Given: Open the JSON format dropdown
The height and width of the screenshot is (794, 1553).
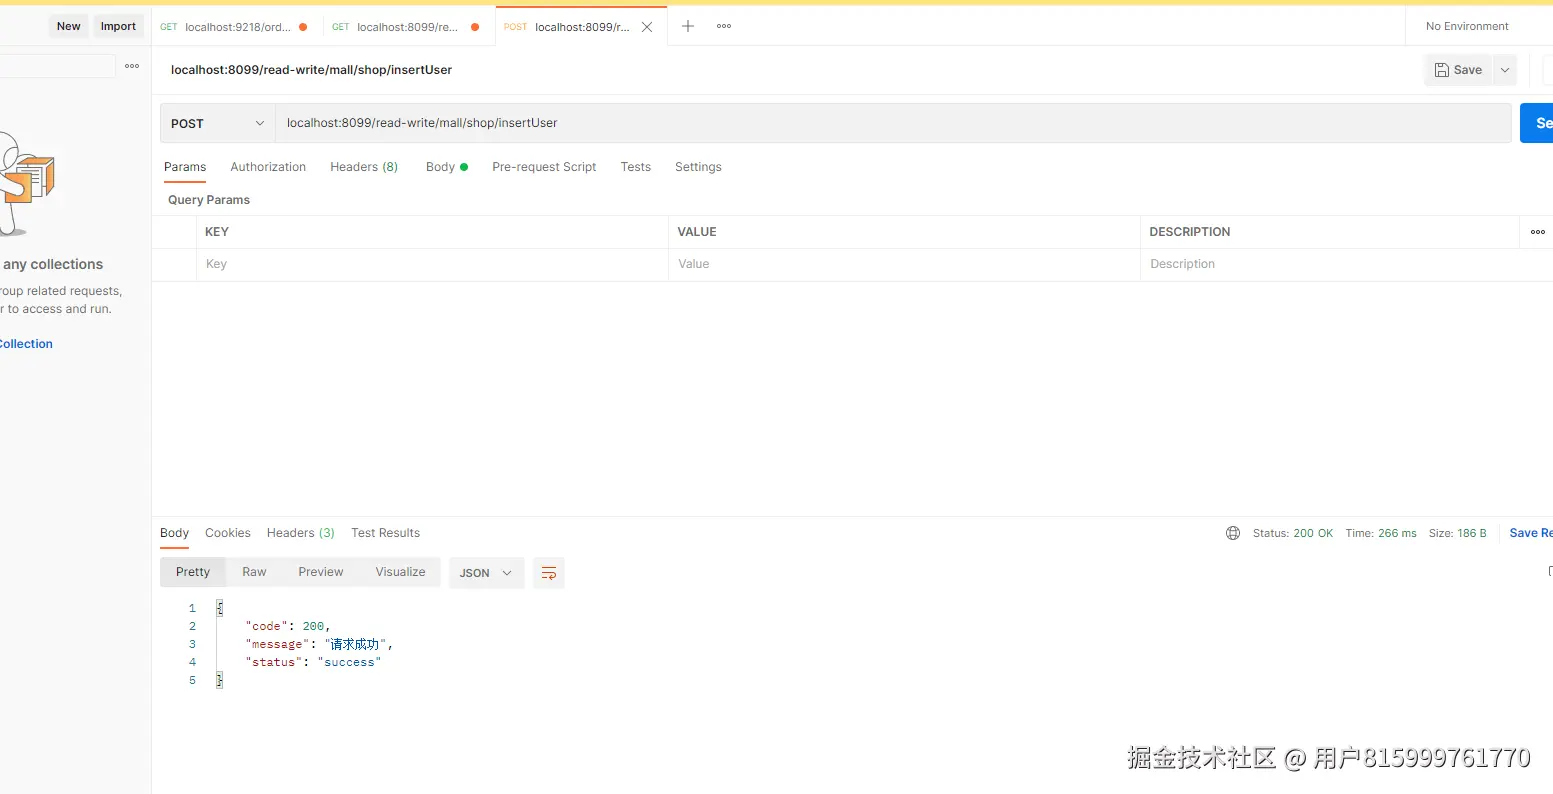Looking at the screenshot, I should point(486,573).
